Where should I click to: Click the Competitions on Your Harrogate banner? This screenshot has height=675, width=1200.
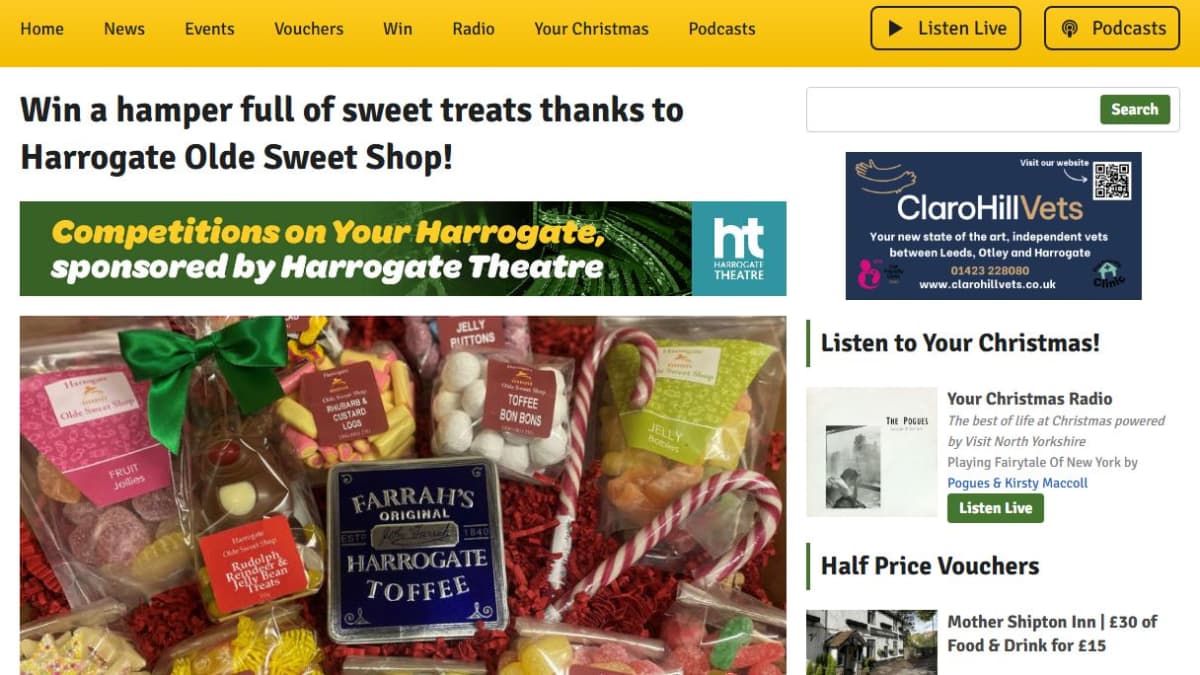(x=403, y=249)
